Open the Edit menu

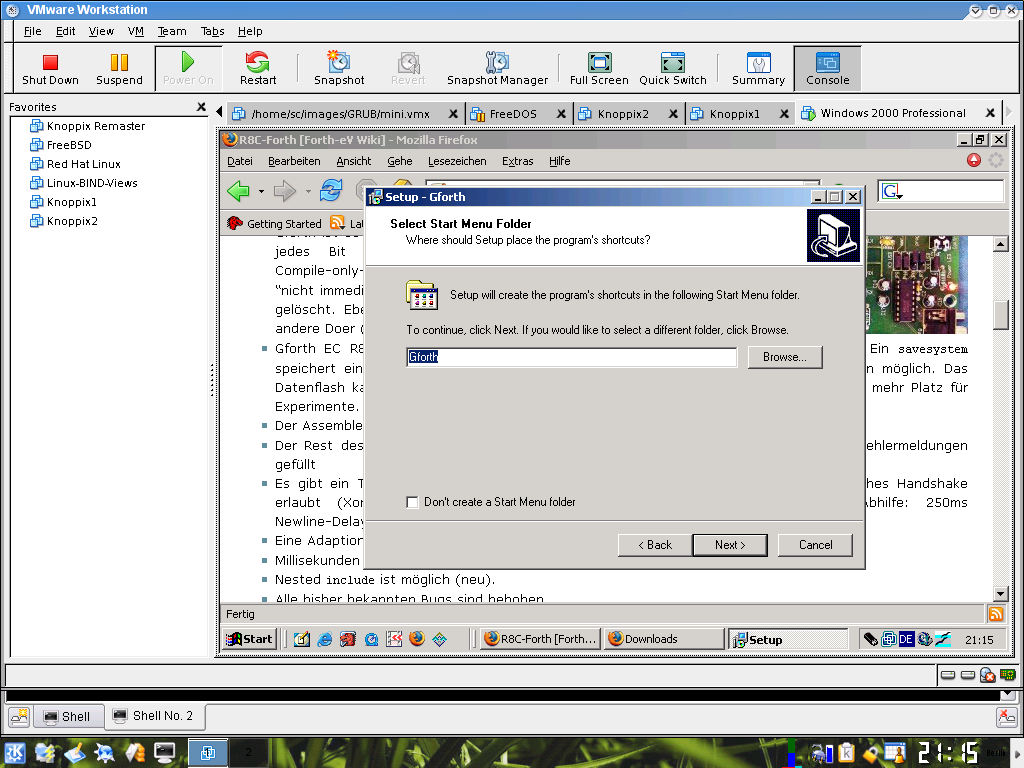(x=65, y=31)
